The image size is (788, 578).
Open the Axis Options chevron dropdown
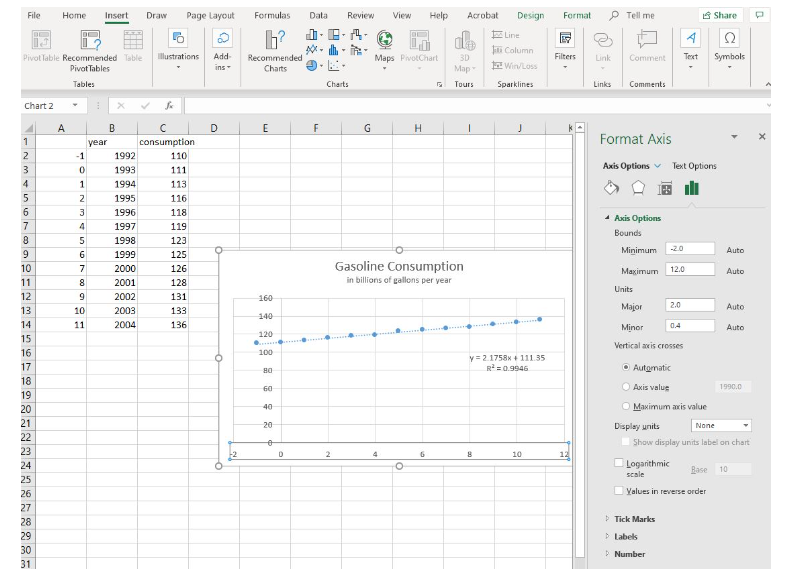(x=657, y=166)
